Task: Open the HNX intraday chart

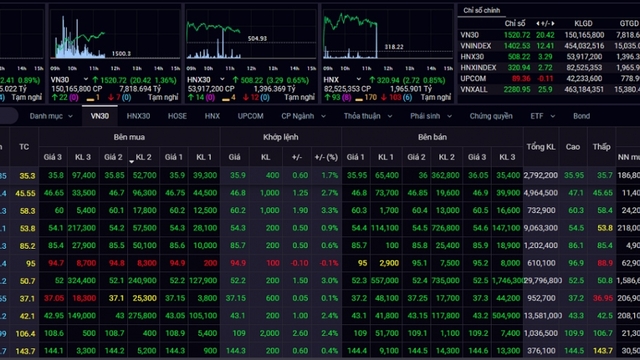Action: [x=388, y=35]
